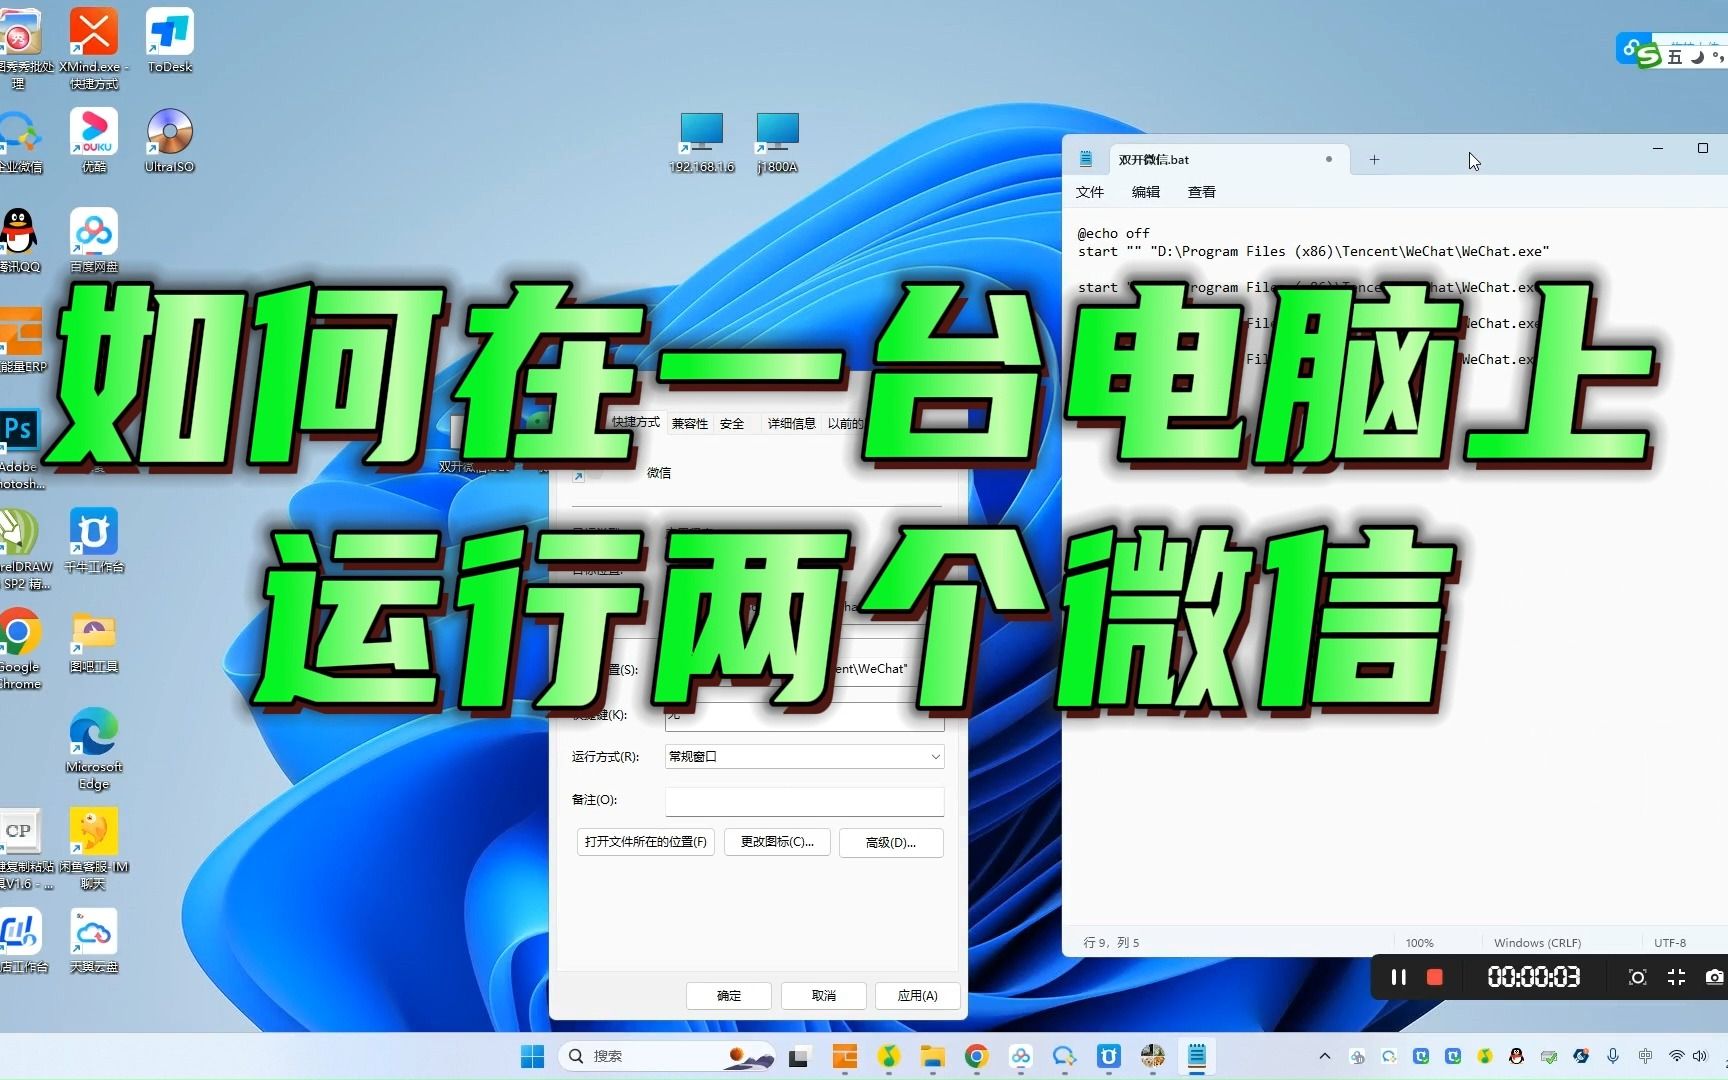The height and width of the screenshot is (1080, 1728).
Task: Switch to the 详细信息 tab in properties dialog
Action: pyautogui.click(x=792, y=424)
